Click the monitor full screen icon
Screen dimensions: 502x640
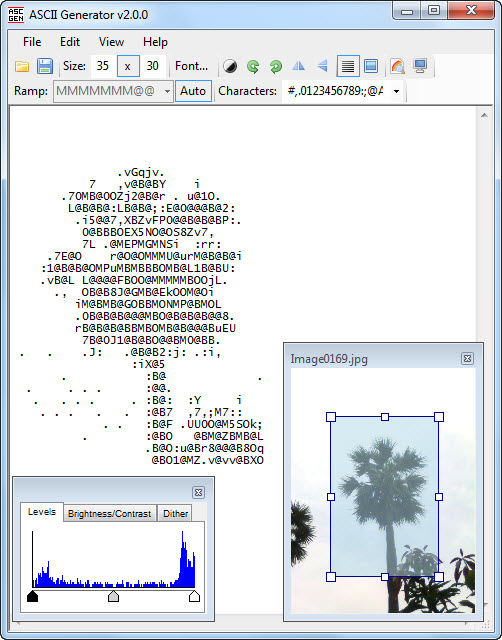pyautogui.click(x=420, y=66)
